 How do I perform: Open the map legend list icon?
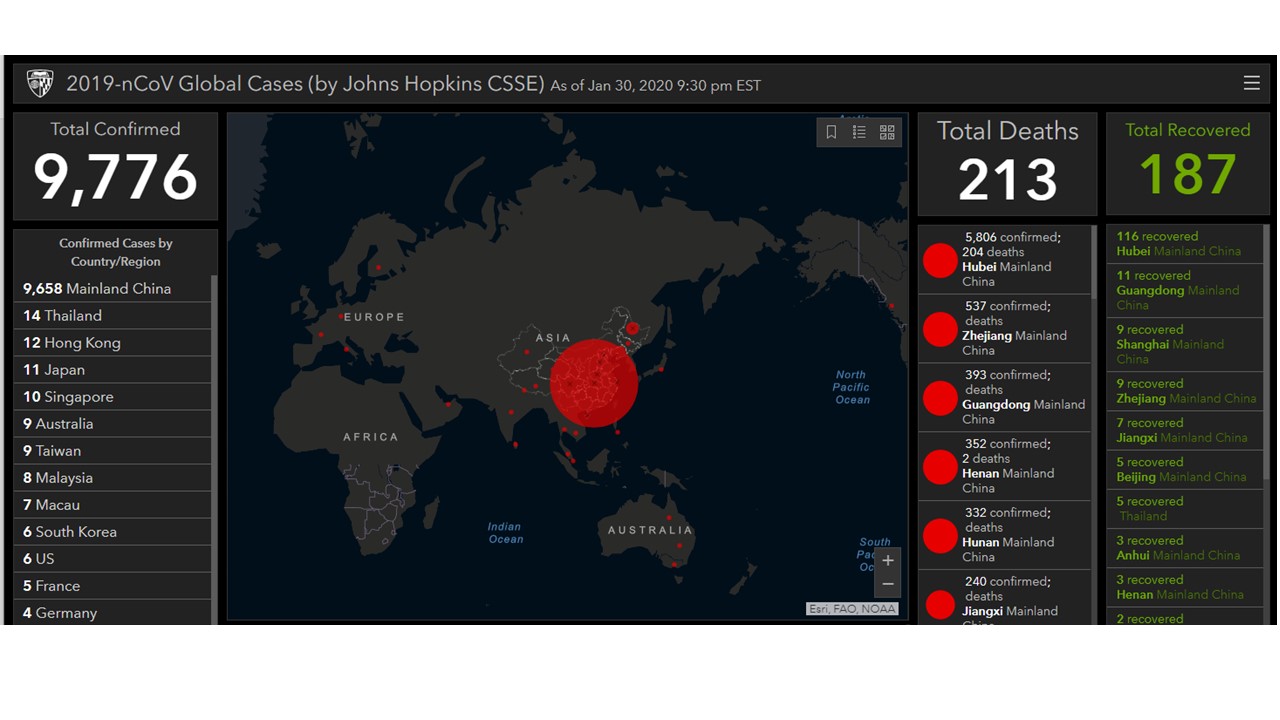(859, 132)
